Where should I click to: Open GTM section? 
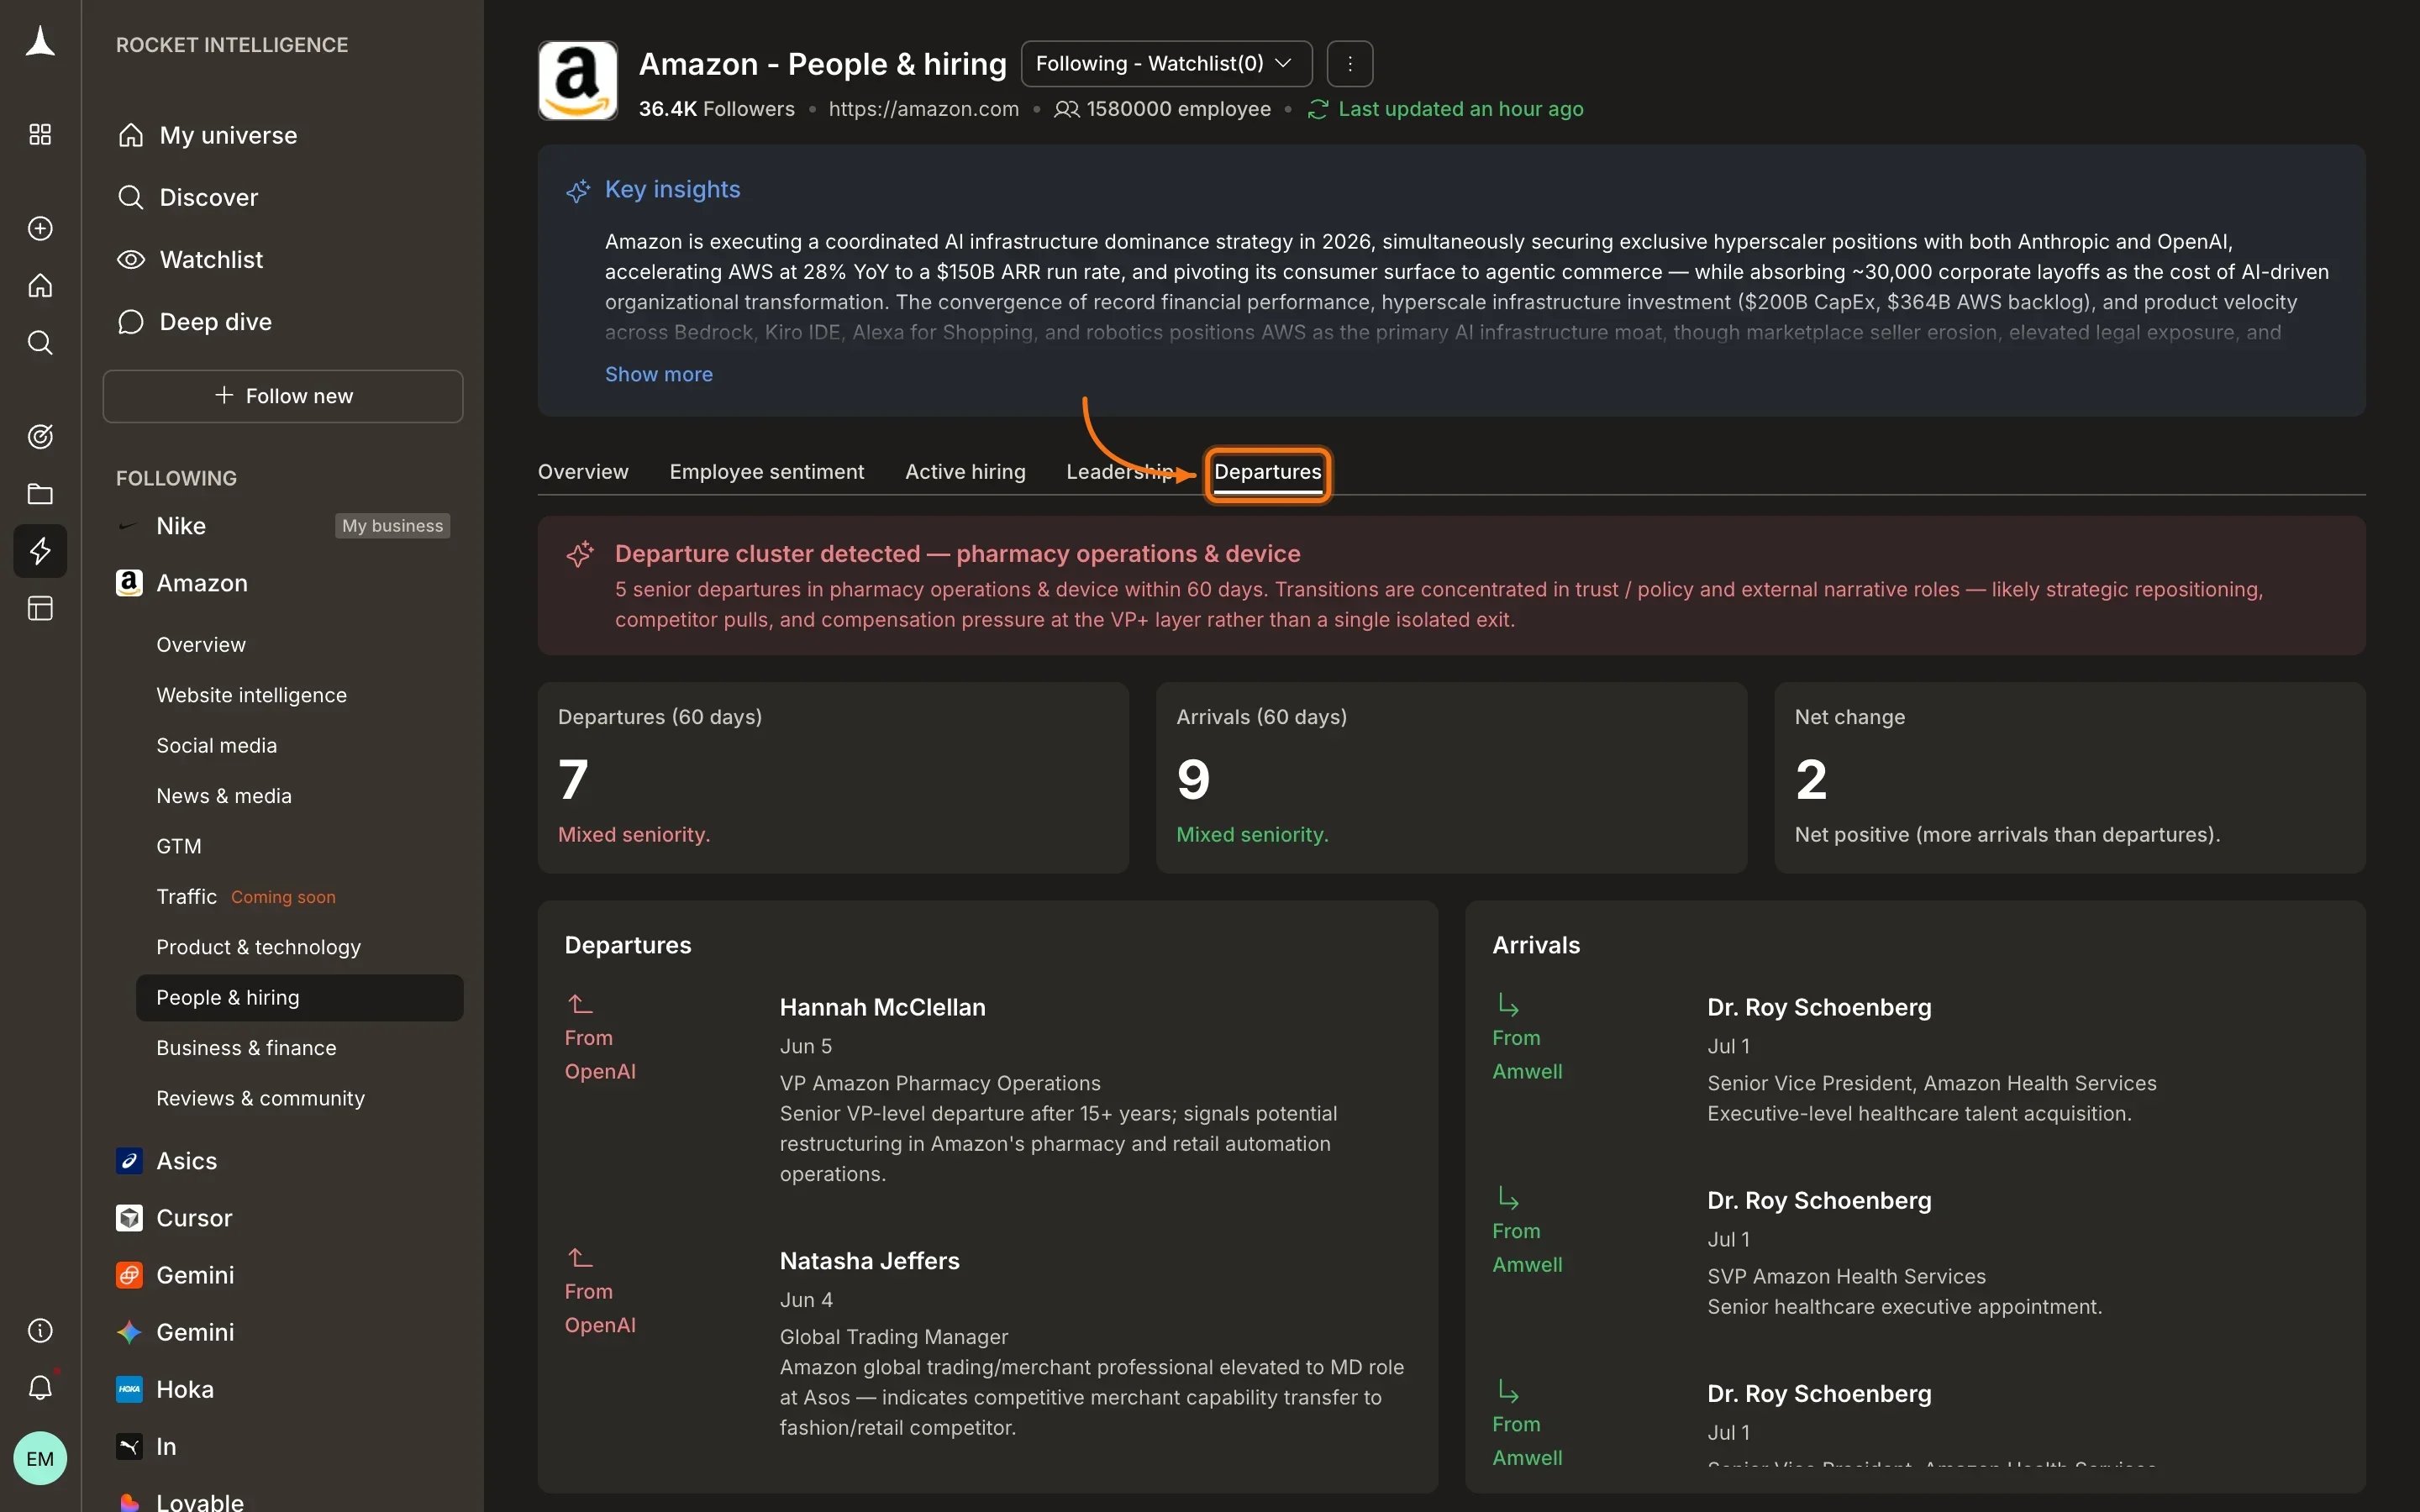tap(179, 846)
